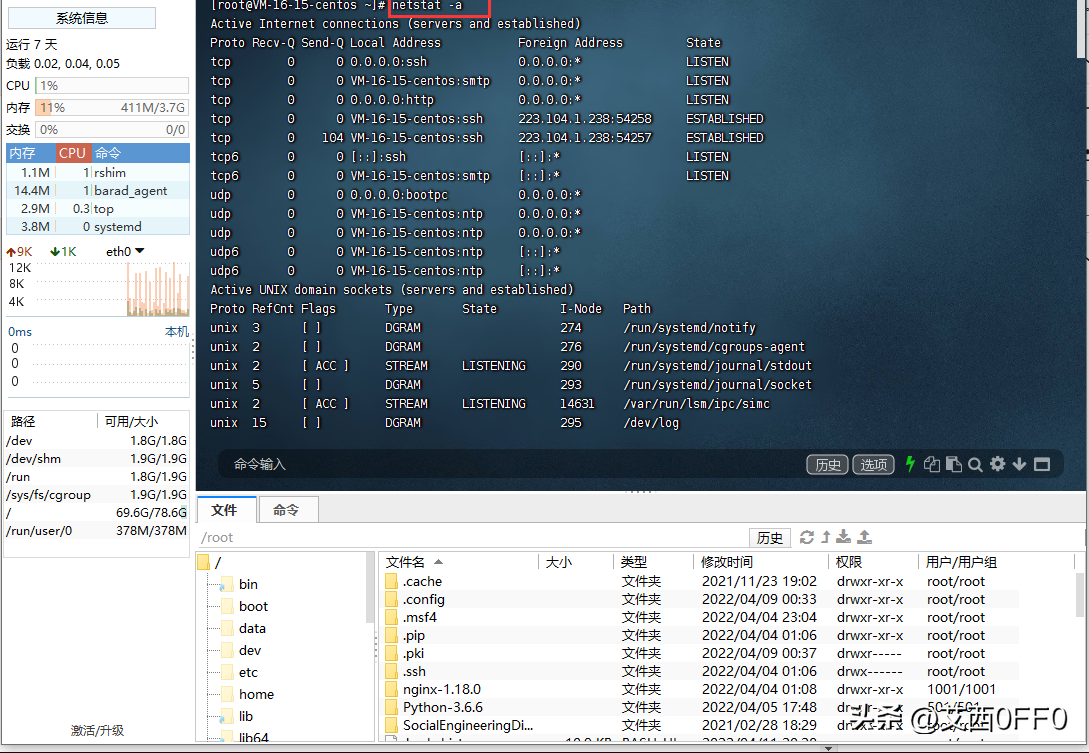1089x753 pixels.
Task: Click the download icon in file toolbar
Action: tap(843, 537)
